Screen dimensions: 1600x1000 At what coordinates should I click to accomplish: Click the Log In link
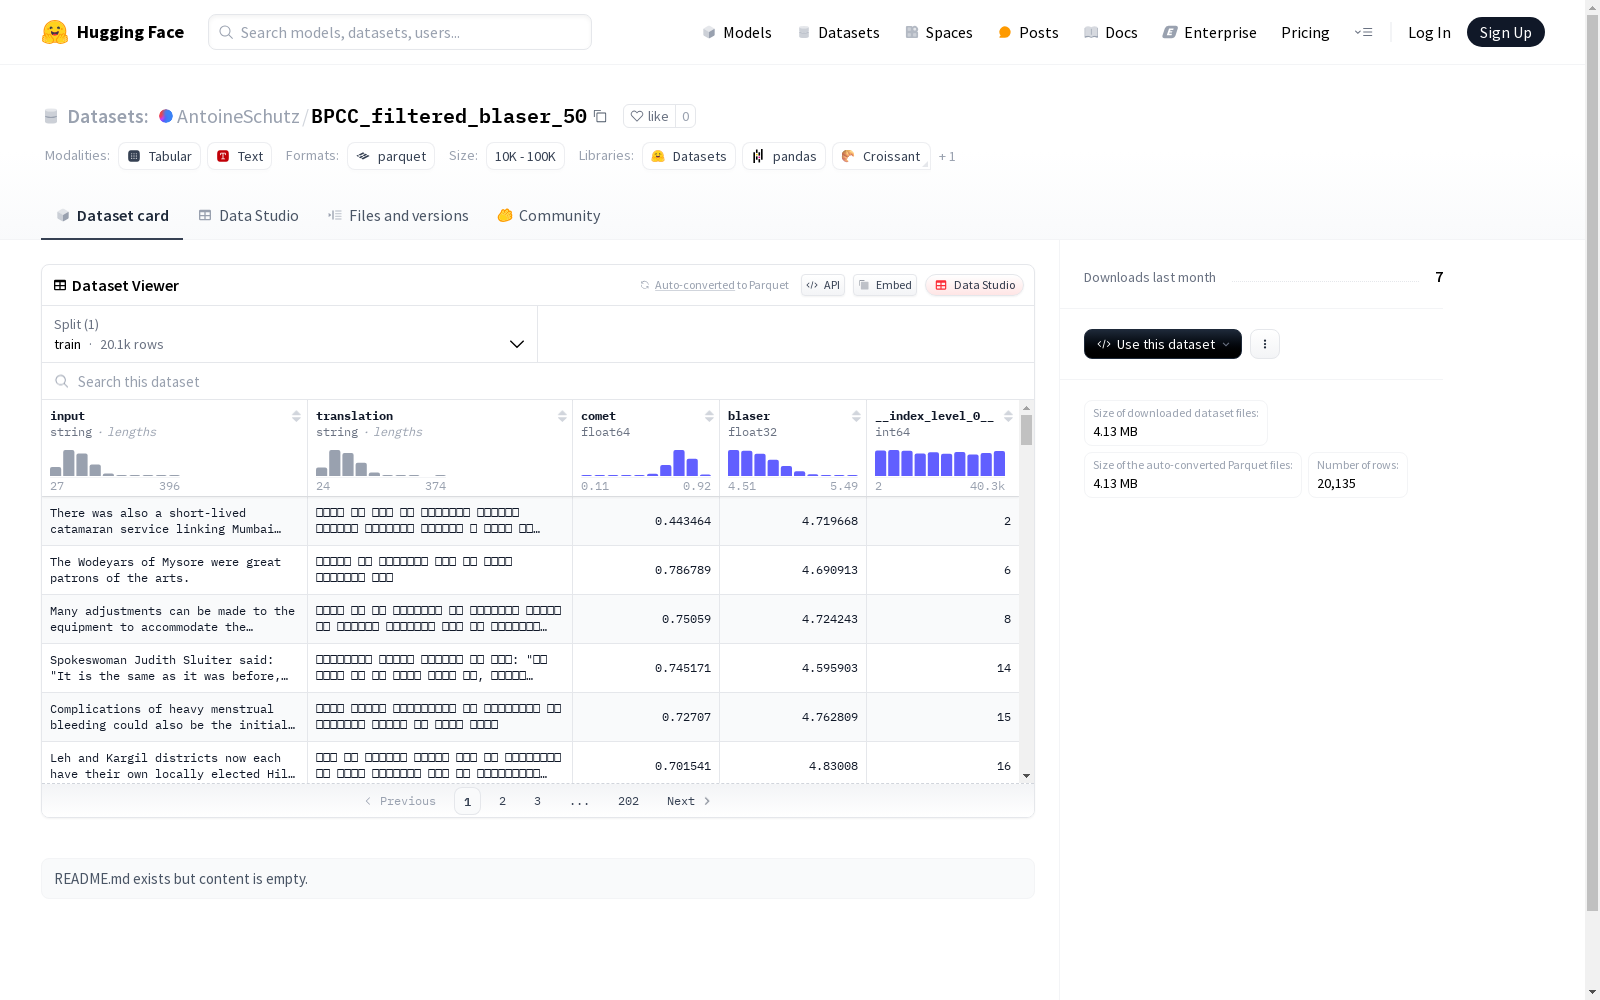coord(1429,32)
